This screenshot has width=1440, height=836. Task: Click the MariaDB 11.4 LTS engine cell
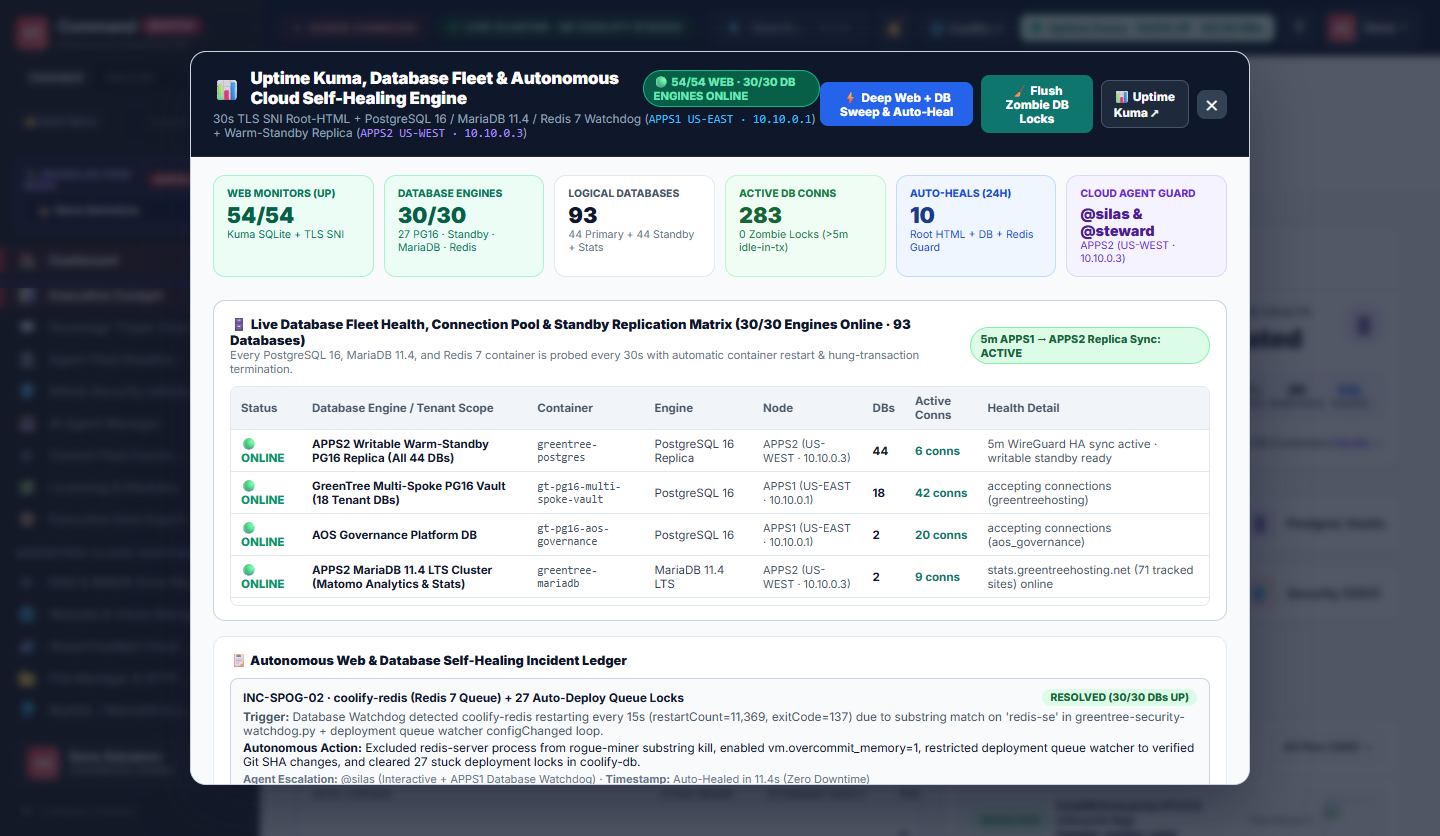coord(690,577)
